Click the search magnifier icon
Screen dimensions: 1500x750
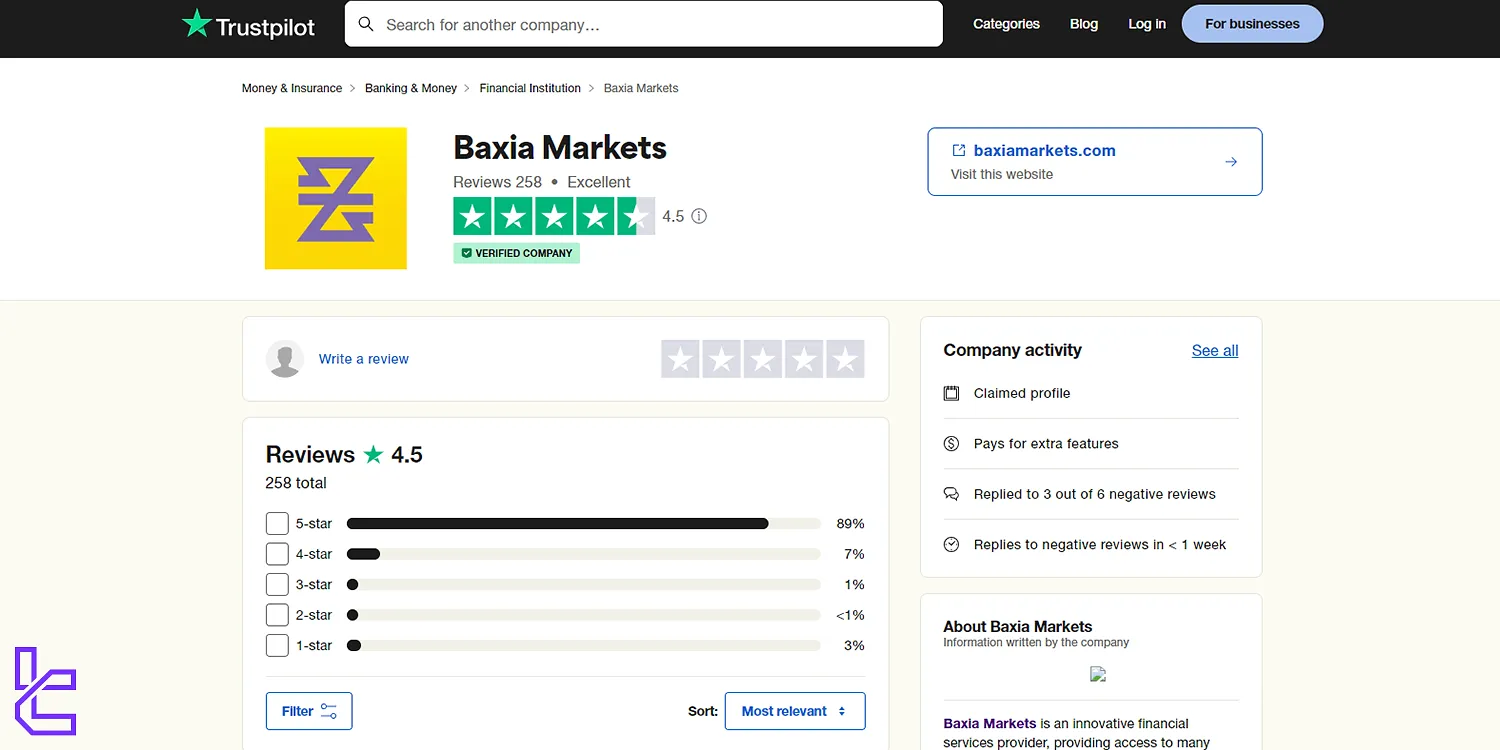pos(366,24)
